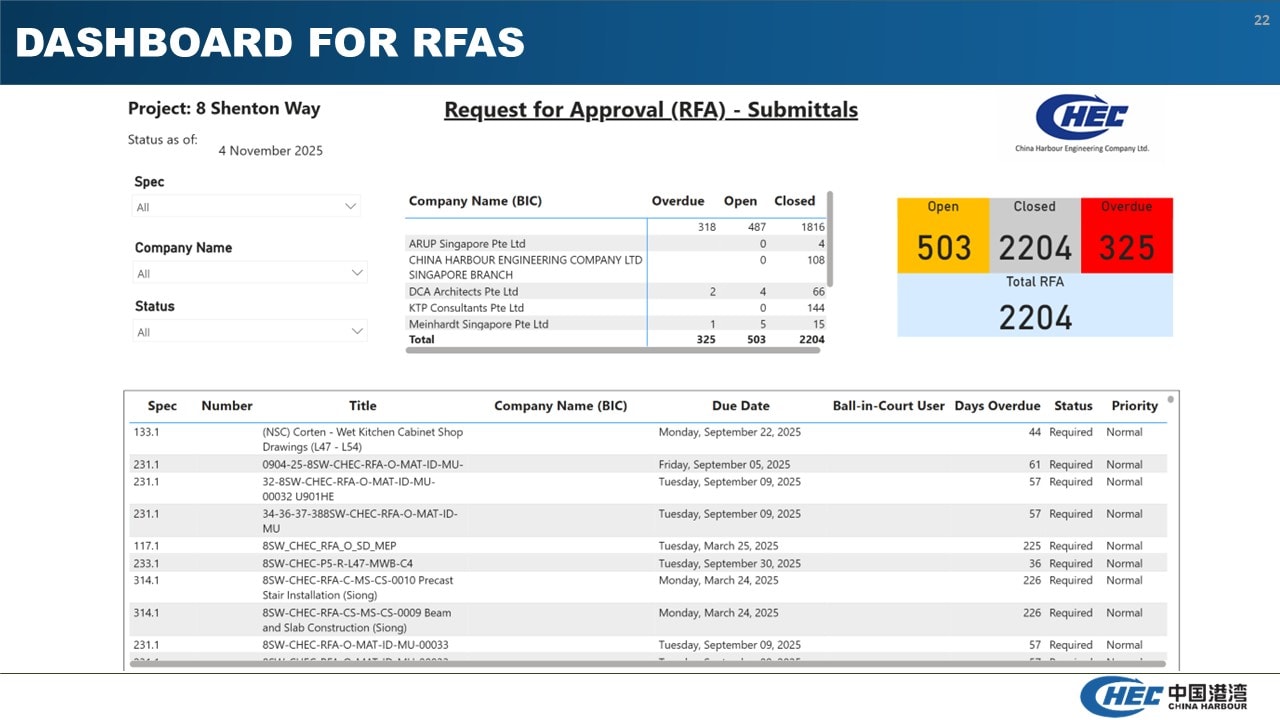Click the detail table horizontal scrollbar
The height and width of the screenshot is (720, 1280).
(647, 663)
